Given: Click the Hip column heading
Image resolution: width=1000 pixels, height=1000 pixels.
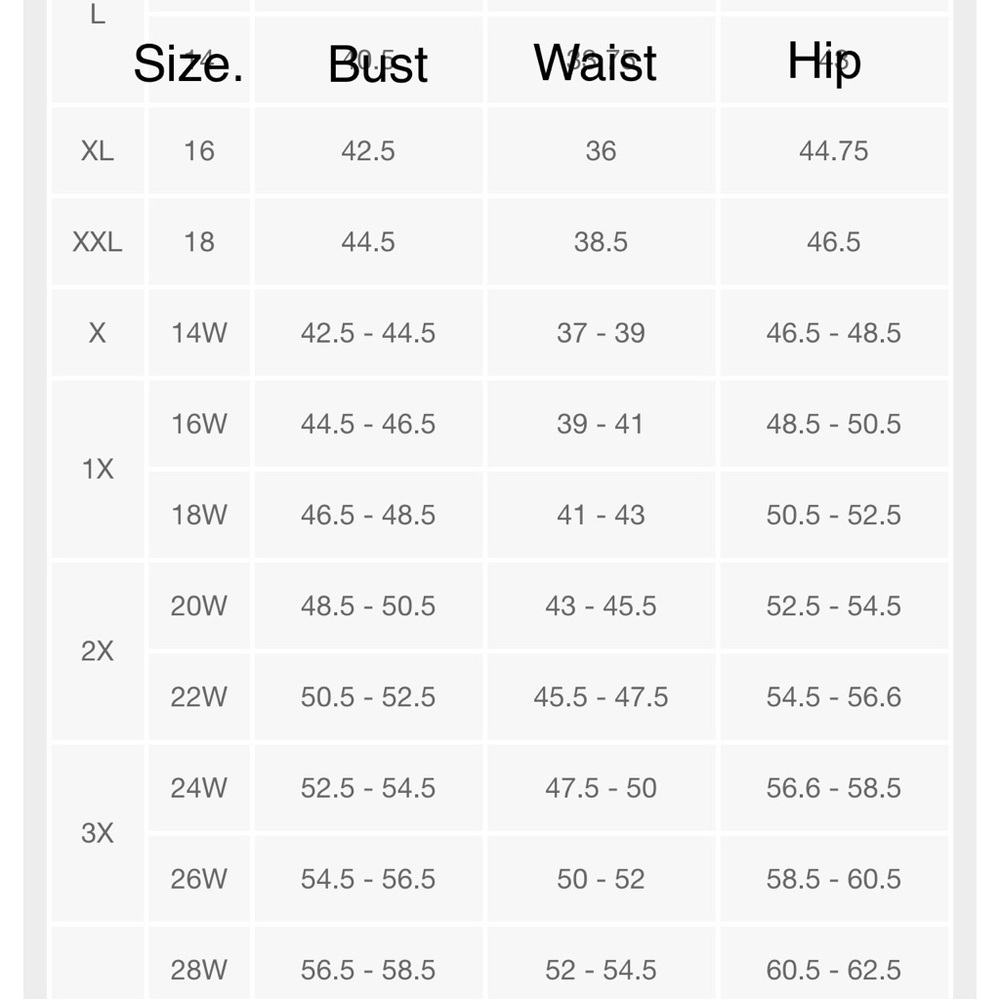Looking at the screenshot, I should pyautogui.click(x=824, y=61).
